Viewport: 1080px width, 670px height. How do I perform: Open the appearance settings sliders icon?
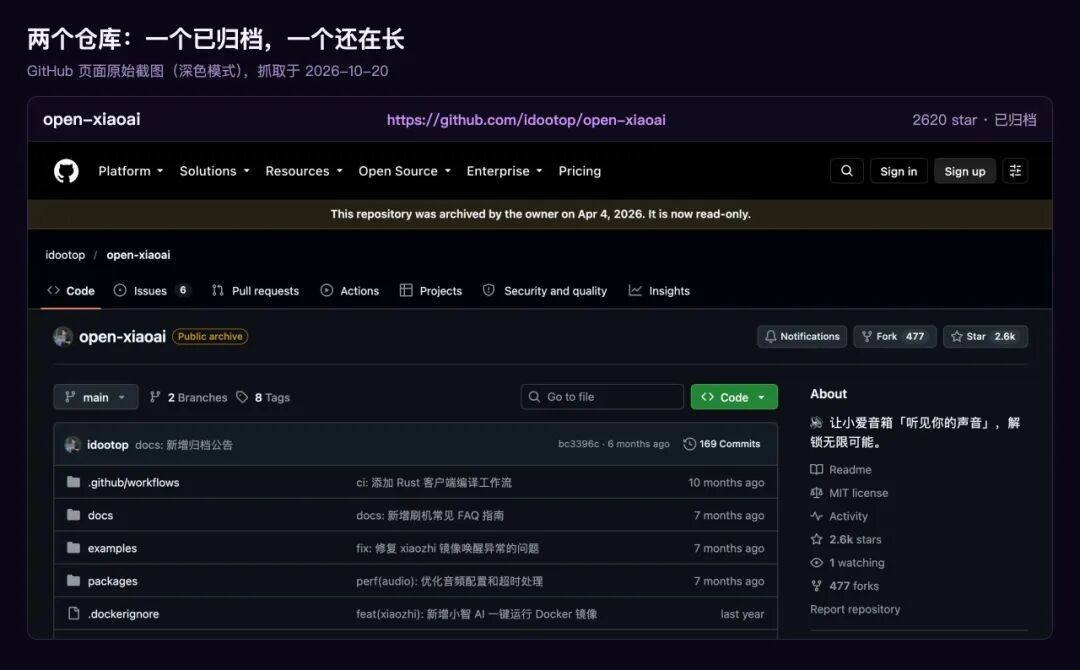tap(1015, 171)
